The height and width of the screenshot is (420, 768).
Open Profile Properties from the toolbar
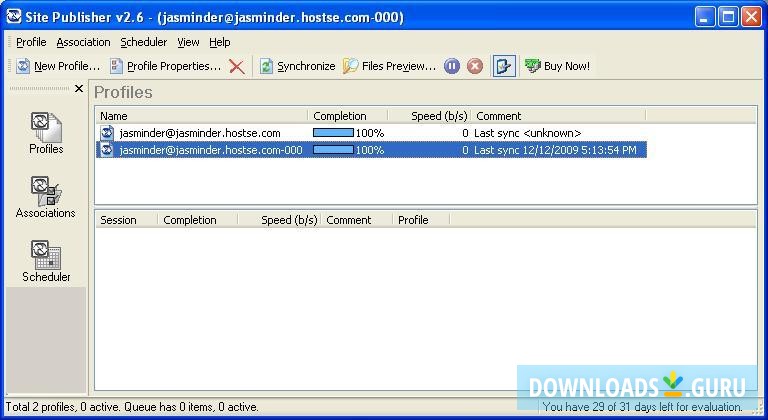point(165,66)
